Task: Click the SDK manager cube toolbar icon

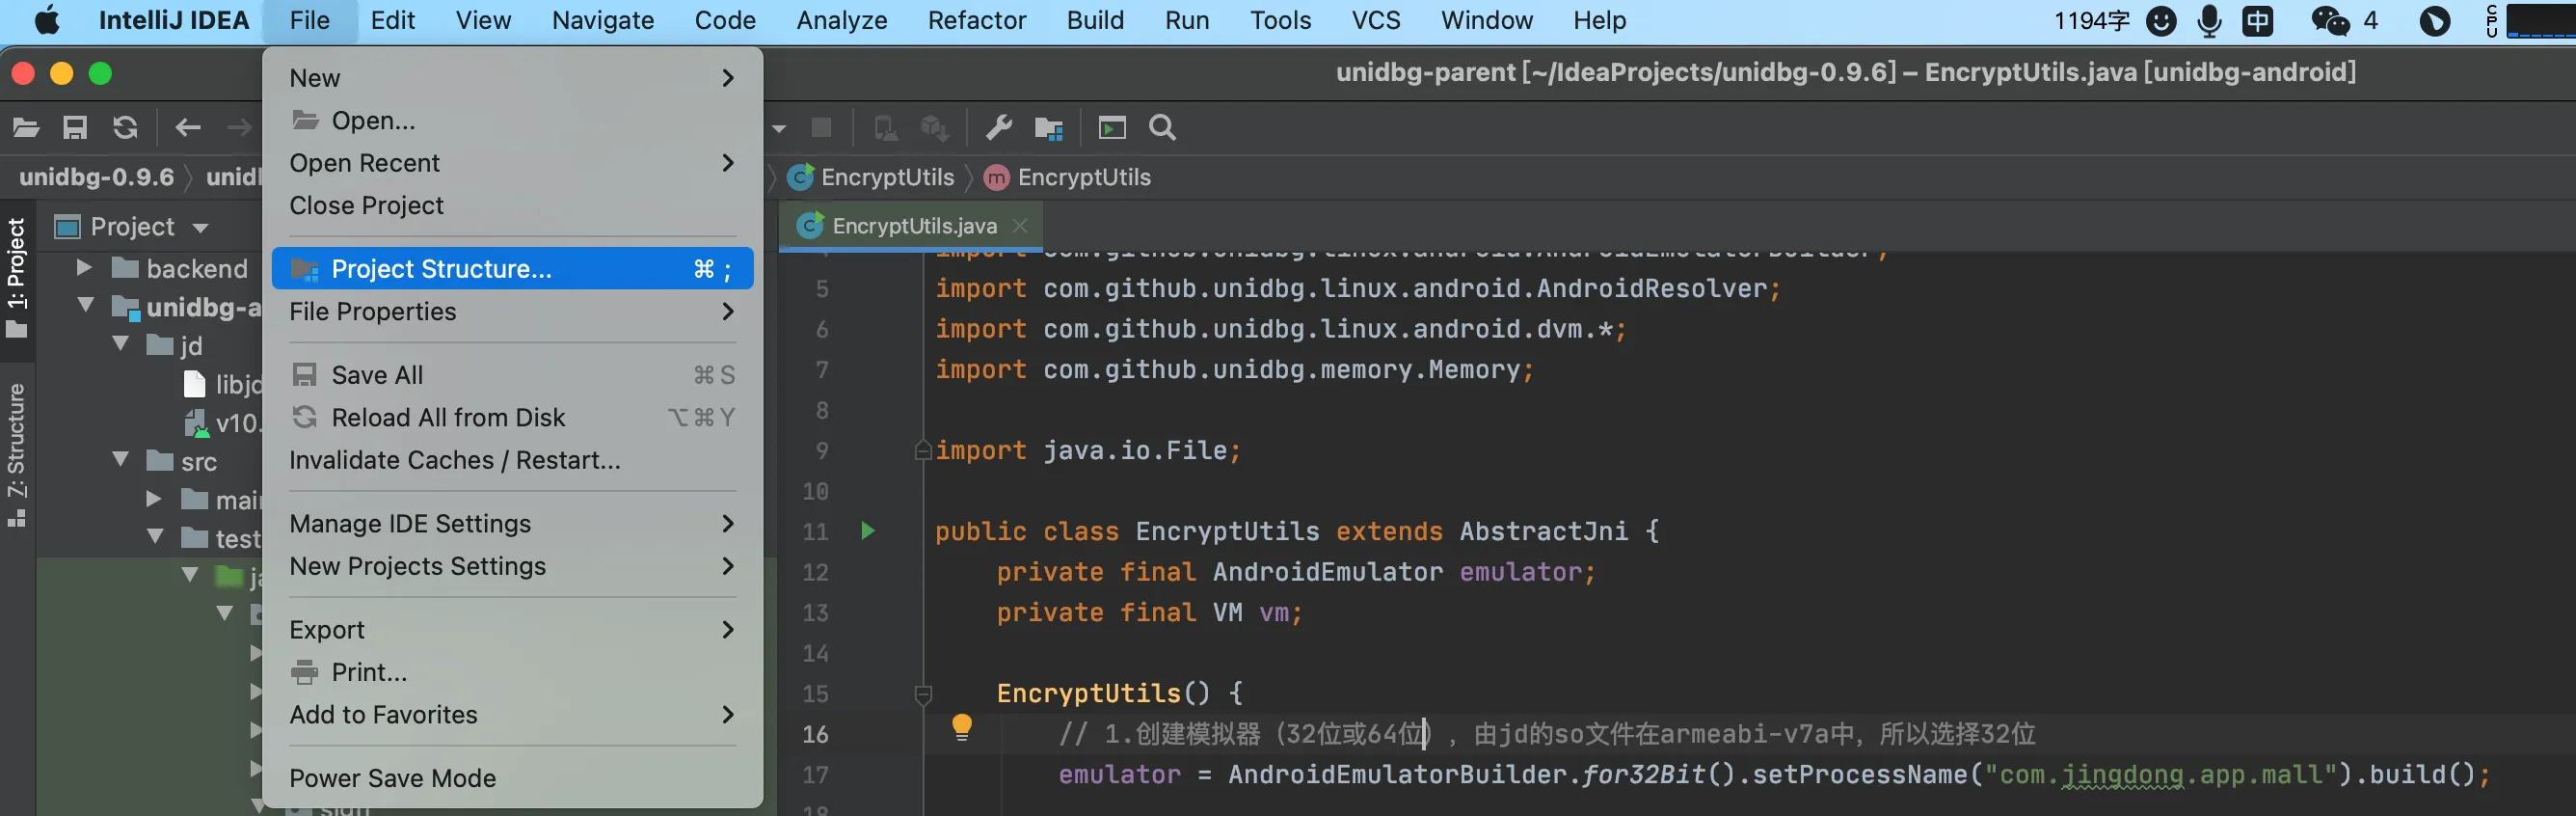Action: pos(934,127)
